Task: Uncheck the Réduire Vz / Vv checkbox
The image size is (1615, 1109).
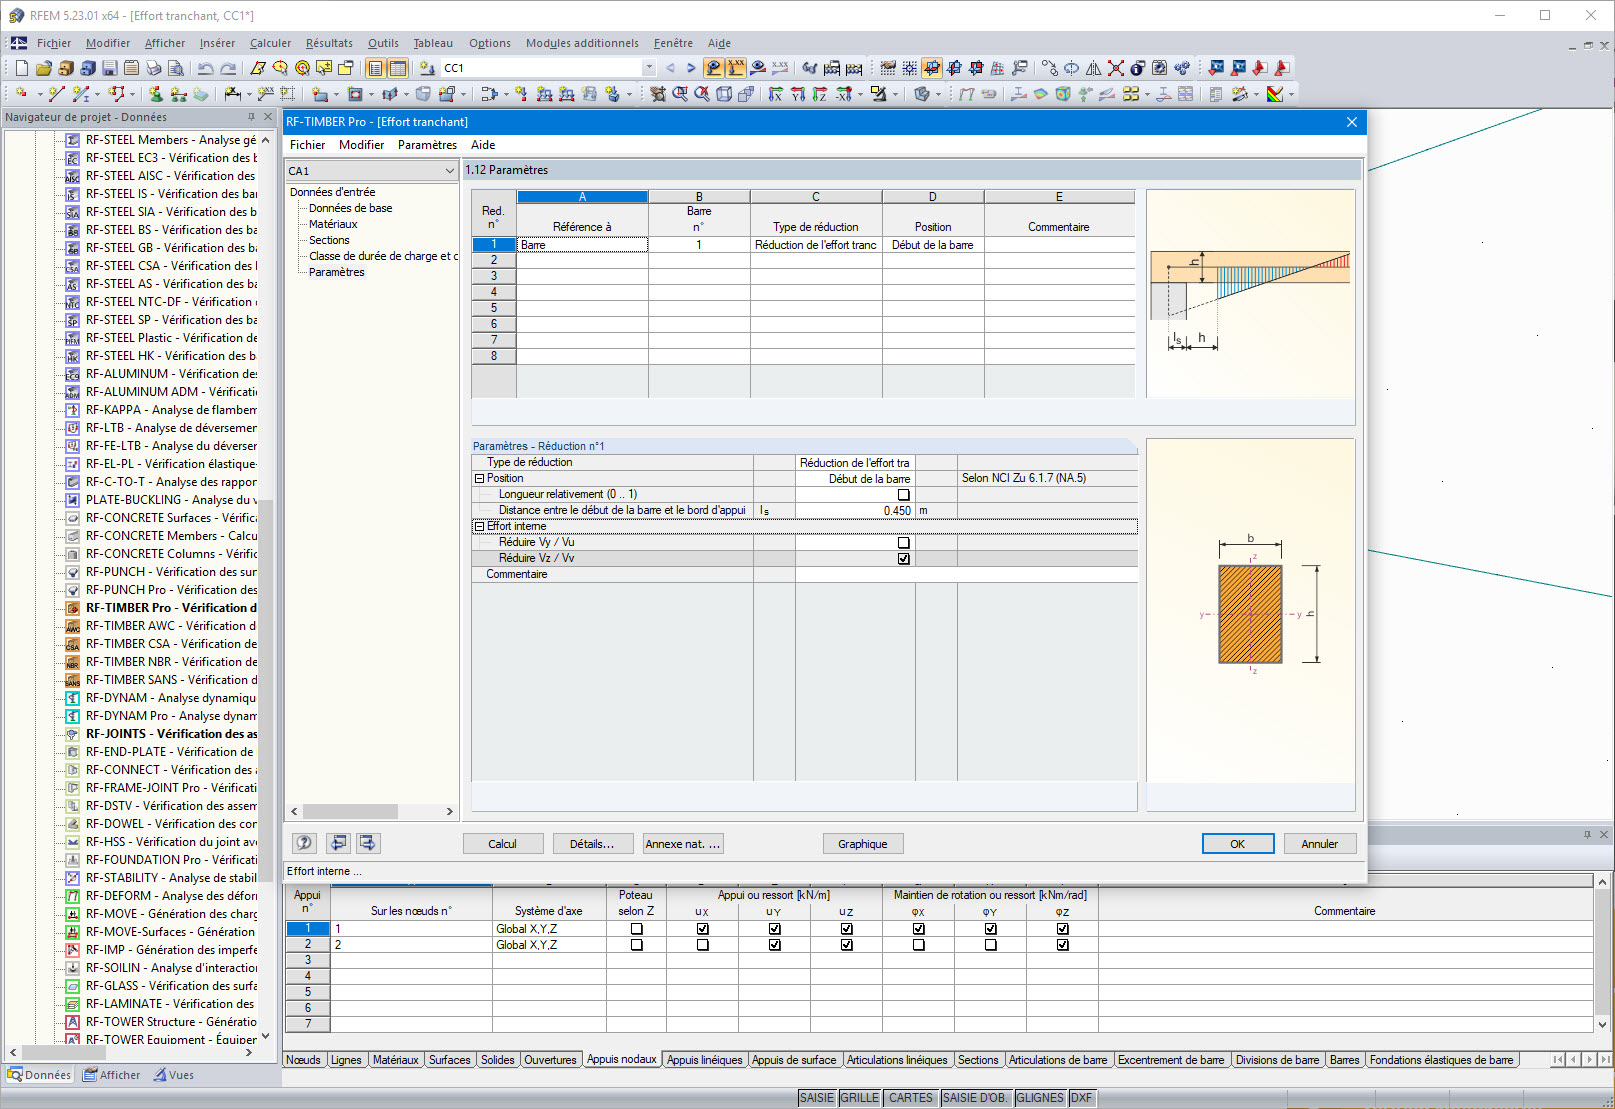Action: click(x=904, y=559)
